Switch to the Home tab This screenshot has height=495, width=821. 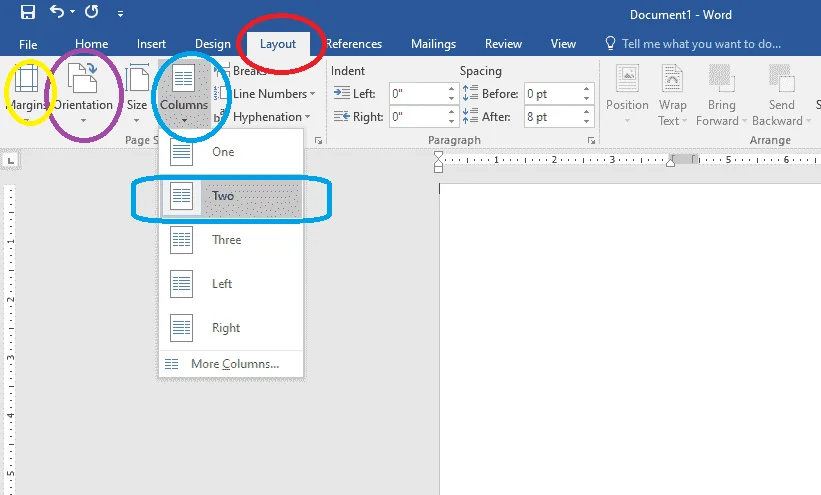click(x=91, y=44)
